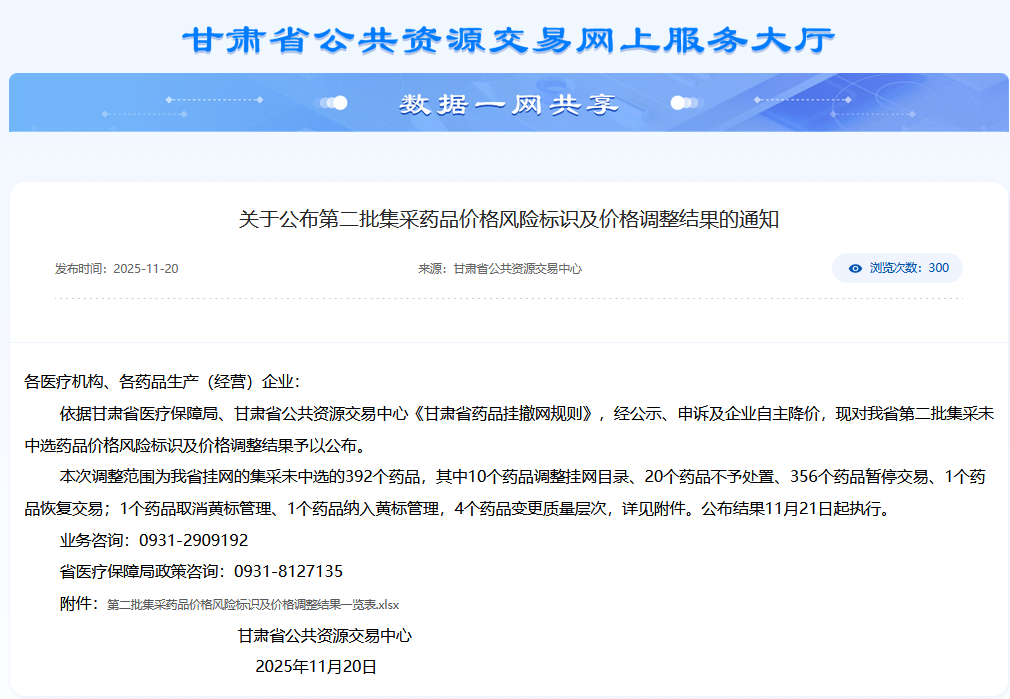Click the source 甘肃省公共资源交易中心 in header
The width and height of the screenshot is (1010, 699).
tap(517, 269)
